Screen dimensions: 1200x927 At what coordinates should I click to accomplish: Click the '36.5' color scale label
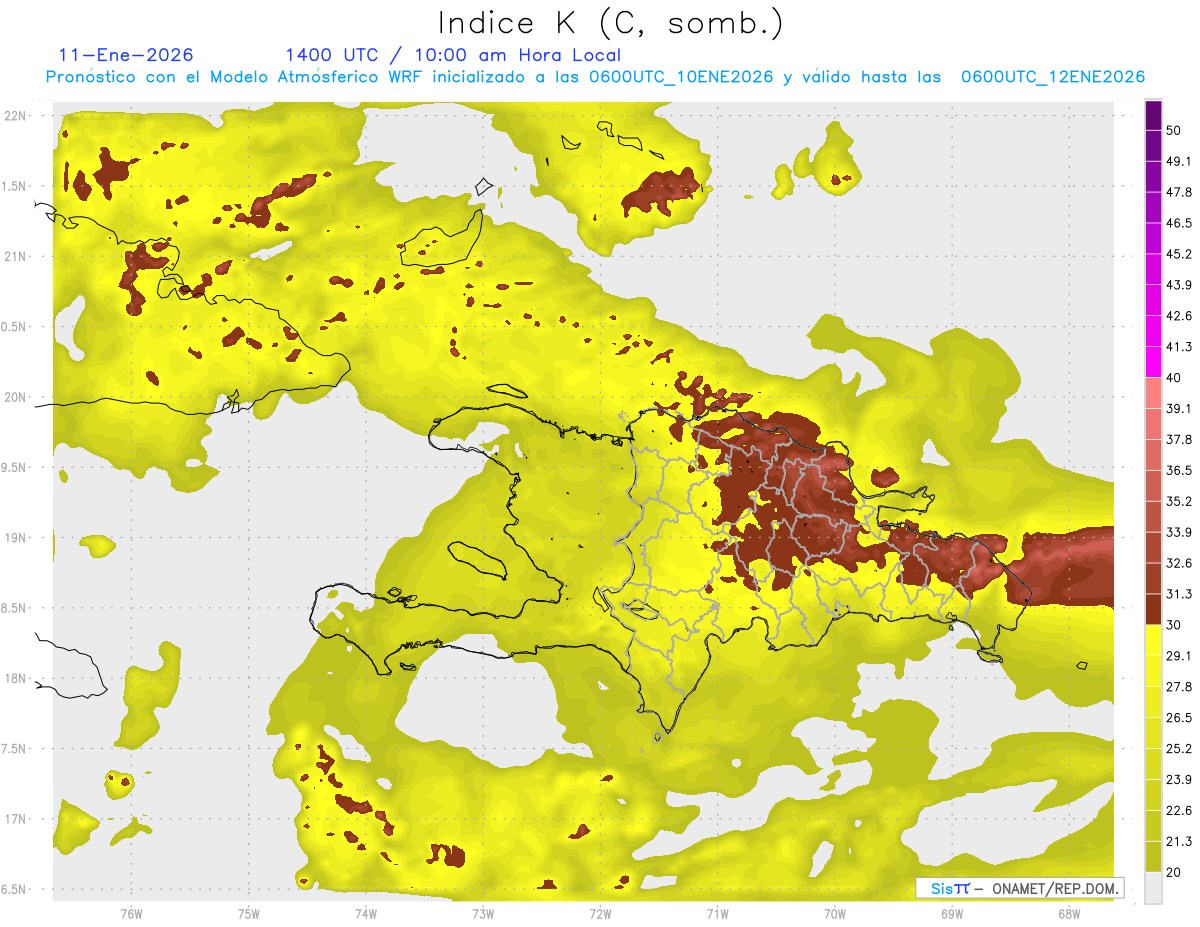[1179, 470]
